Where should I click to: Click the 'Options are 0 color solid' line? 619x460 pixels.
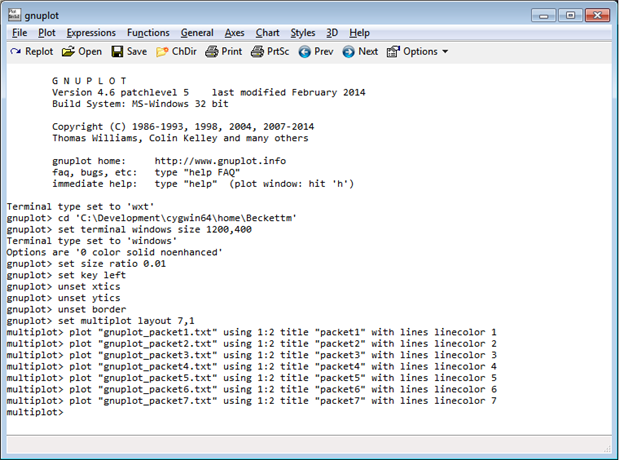click(x=114, y=252)
